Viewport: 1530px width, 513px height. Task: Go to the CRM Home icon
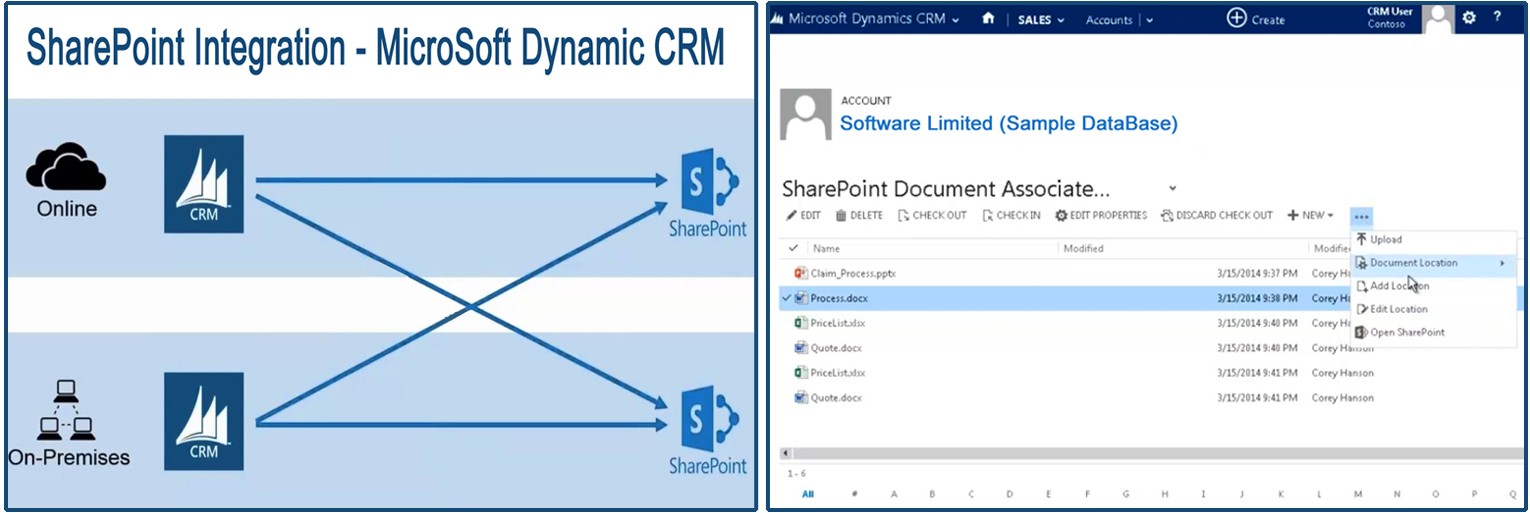[x=988, y=18]
